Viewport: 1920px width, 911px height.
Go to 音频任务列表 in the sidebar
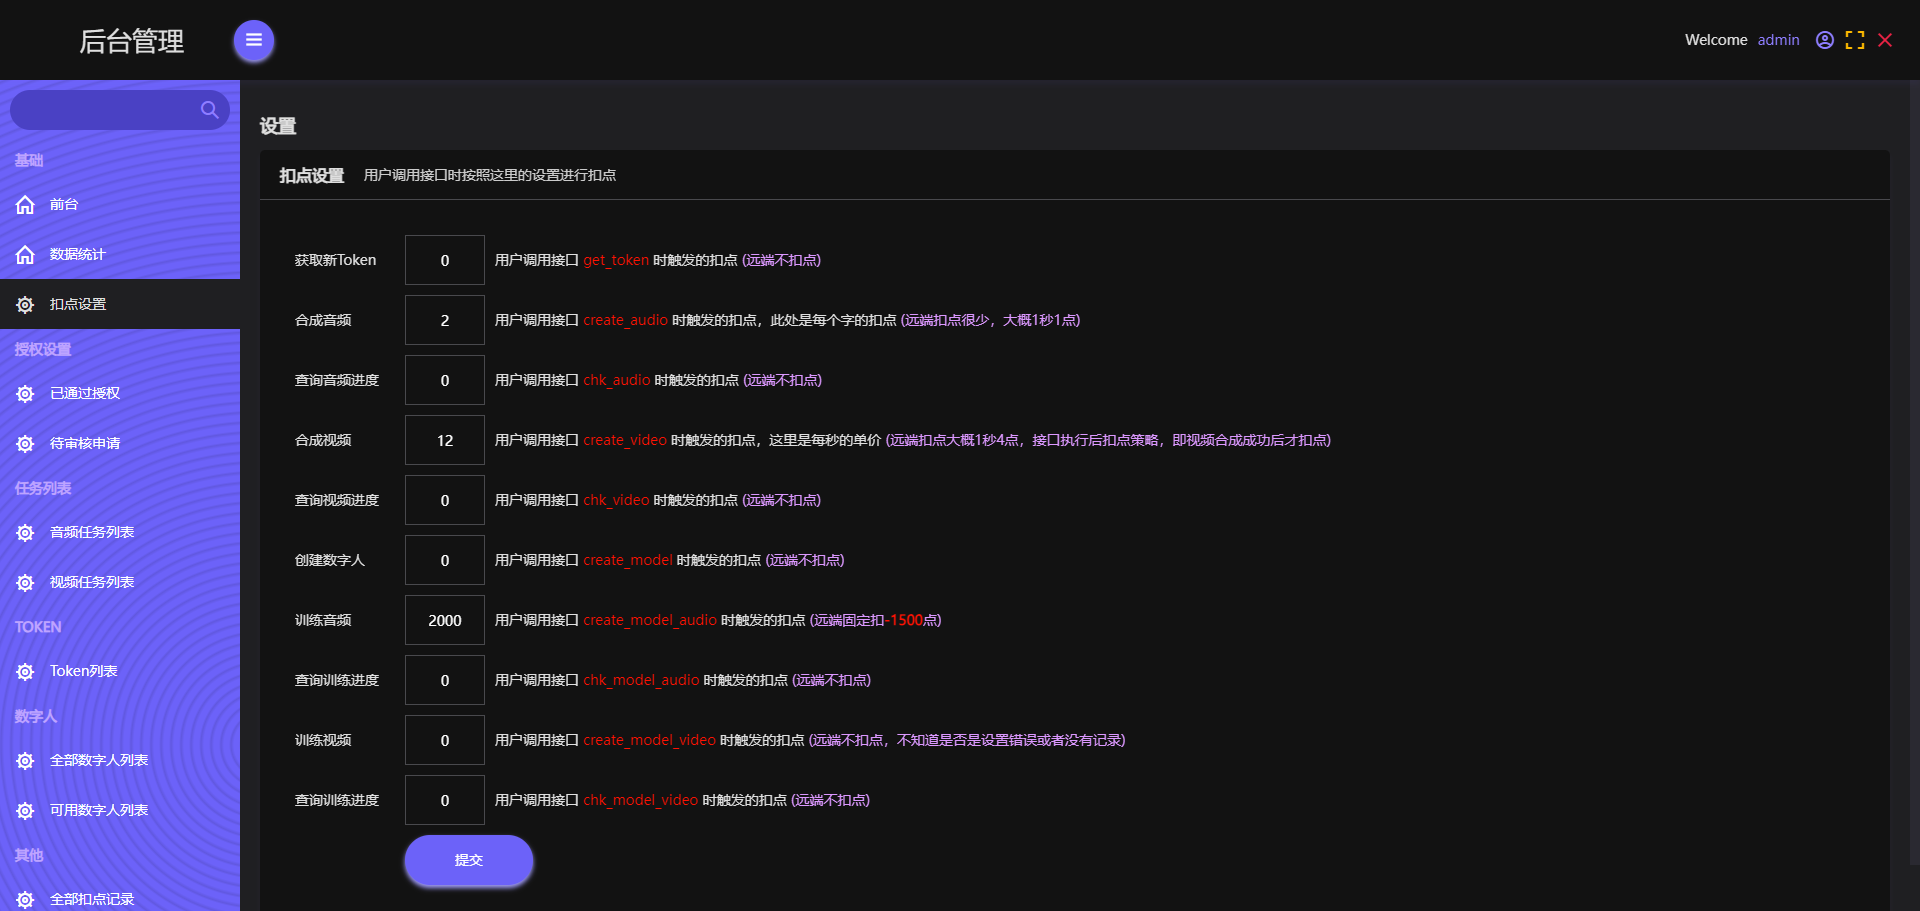[92, 533]
